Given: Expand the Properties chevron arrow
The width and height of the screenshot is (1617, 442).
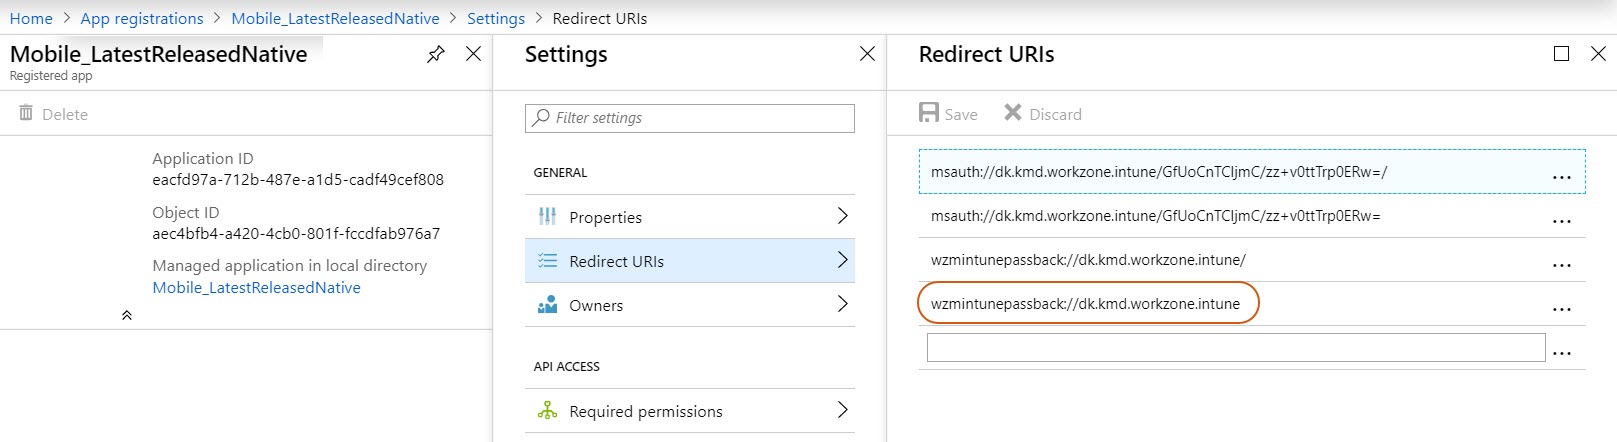Looking at the screenshot, I should coord(842,216).
